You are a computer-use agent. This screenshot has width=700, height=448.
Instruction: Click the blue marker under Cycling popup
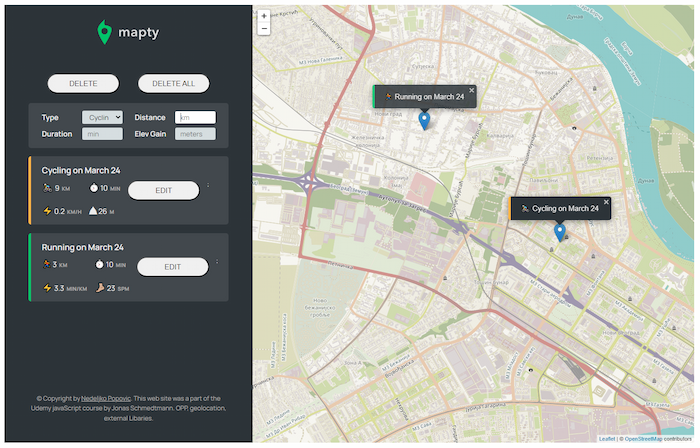click(560, 231)
